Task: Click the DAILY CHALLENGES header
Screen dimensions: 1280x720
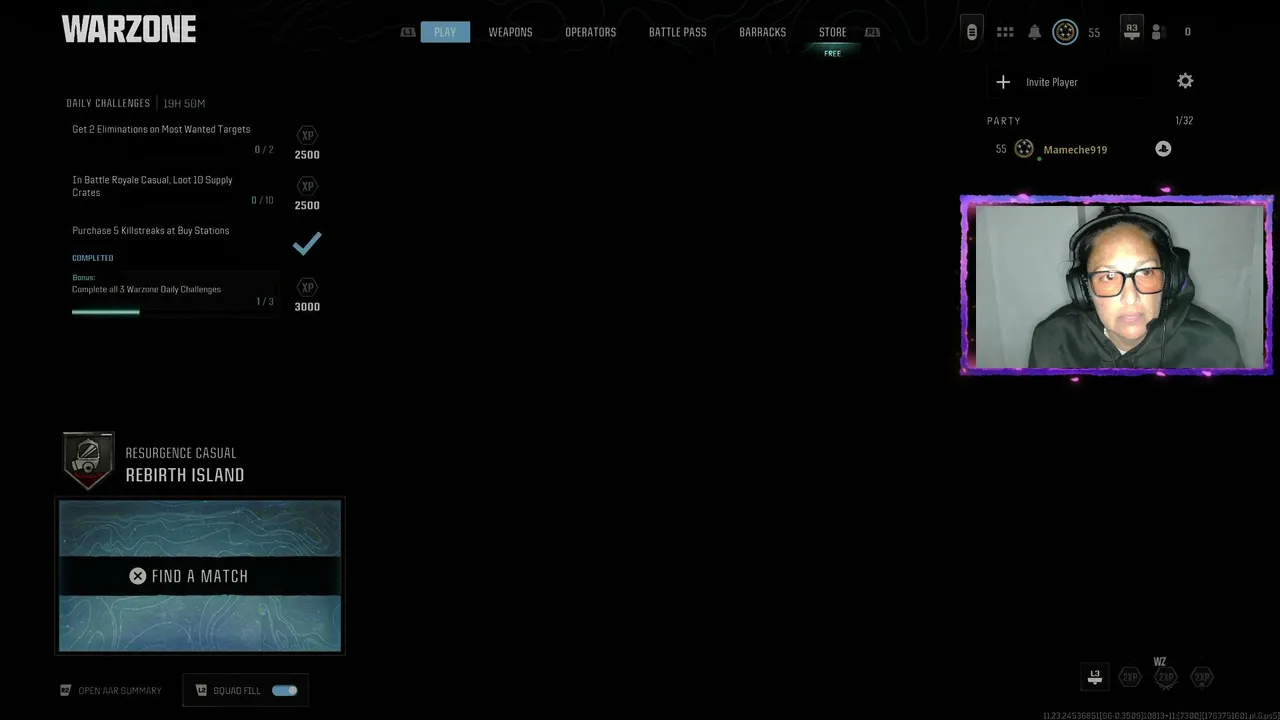Action: point(108,103)
